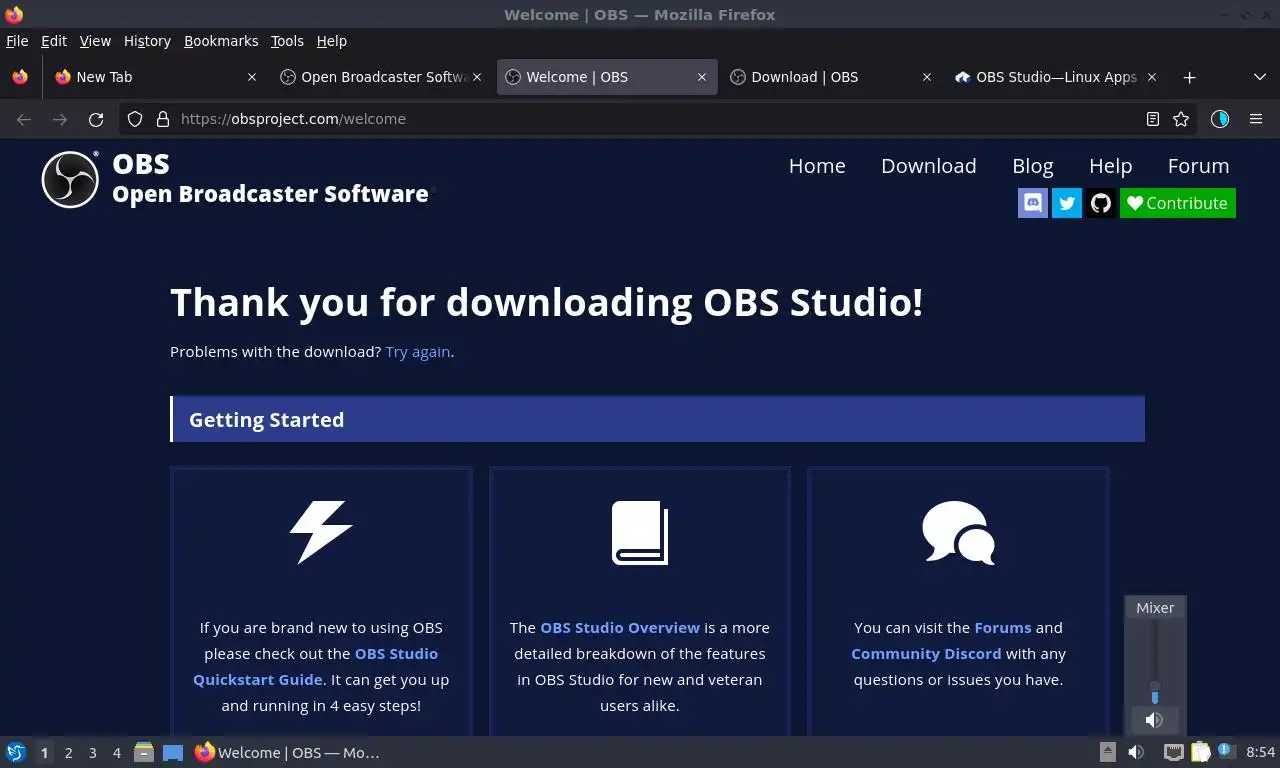Click the site security padlock icon

[x=163, y=119]
